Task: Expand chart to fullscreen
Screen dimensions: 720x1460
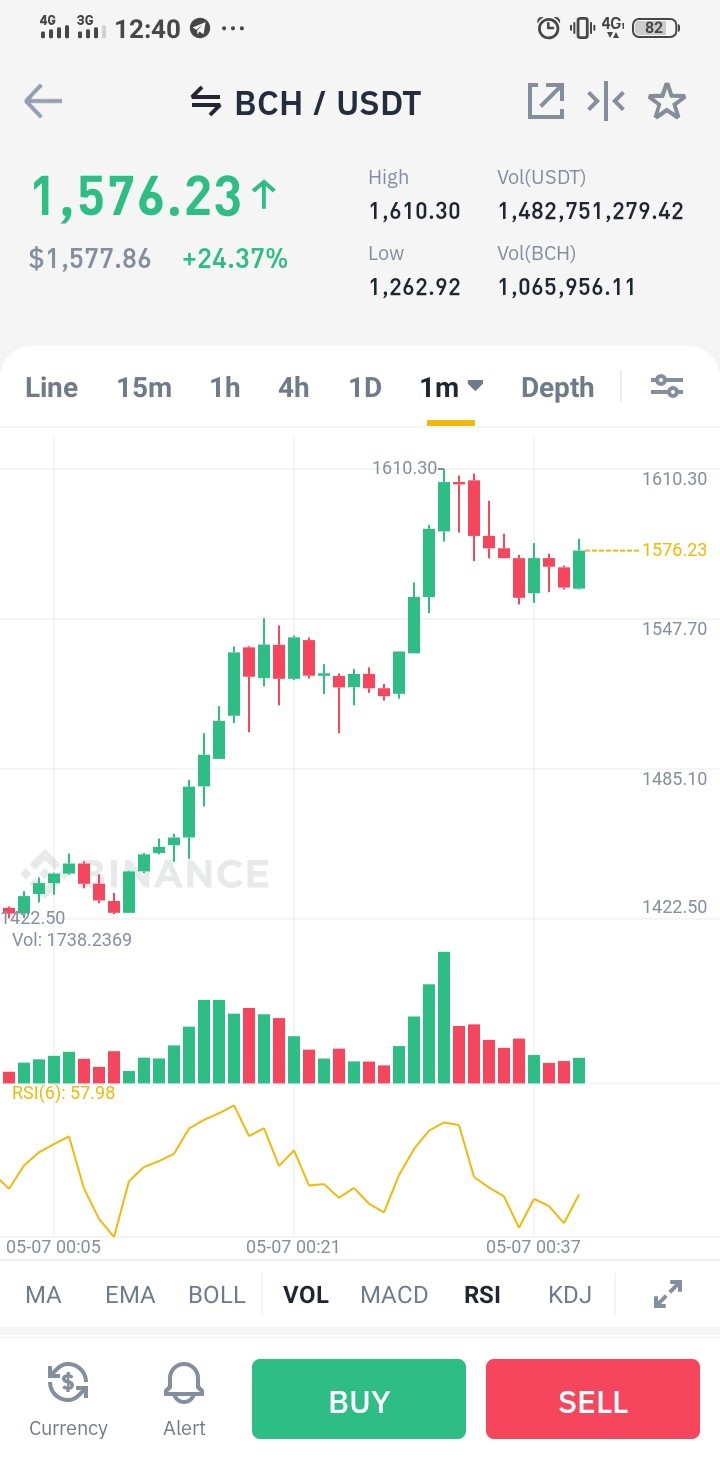Action: (667, 1294)
